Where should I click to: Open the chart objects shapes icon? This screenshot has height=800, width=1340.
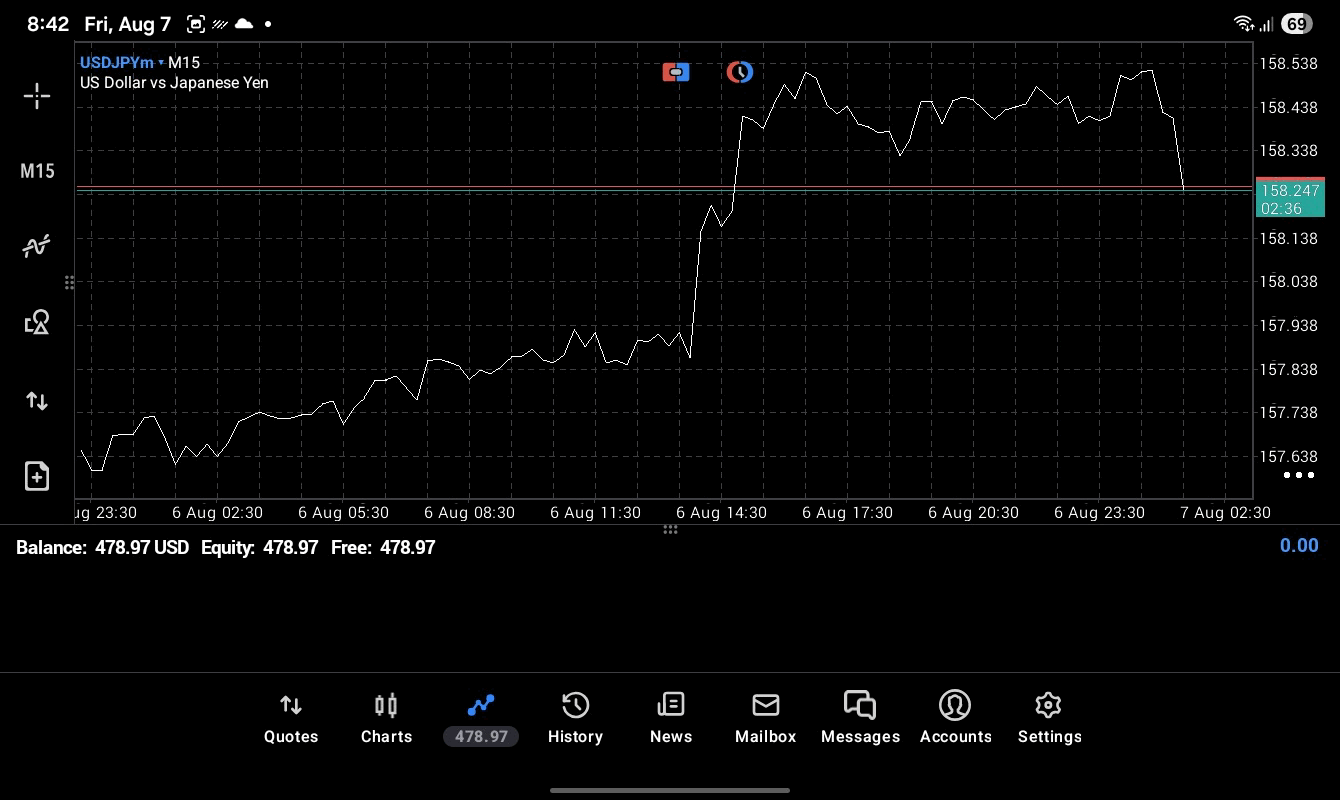click(37, 323)
